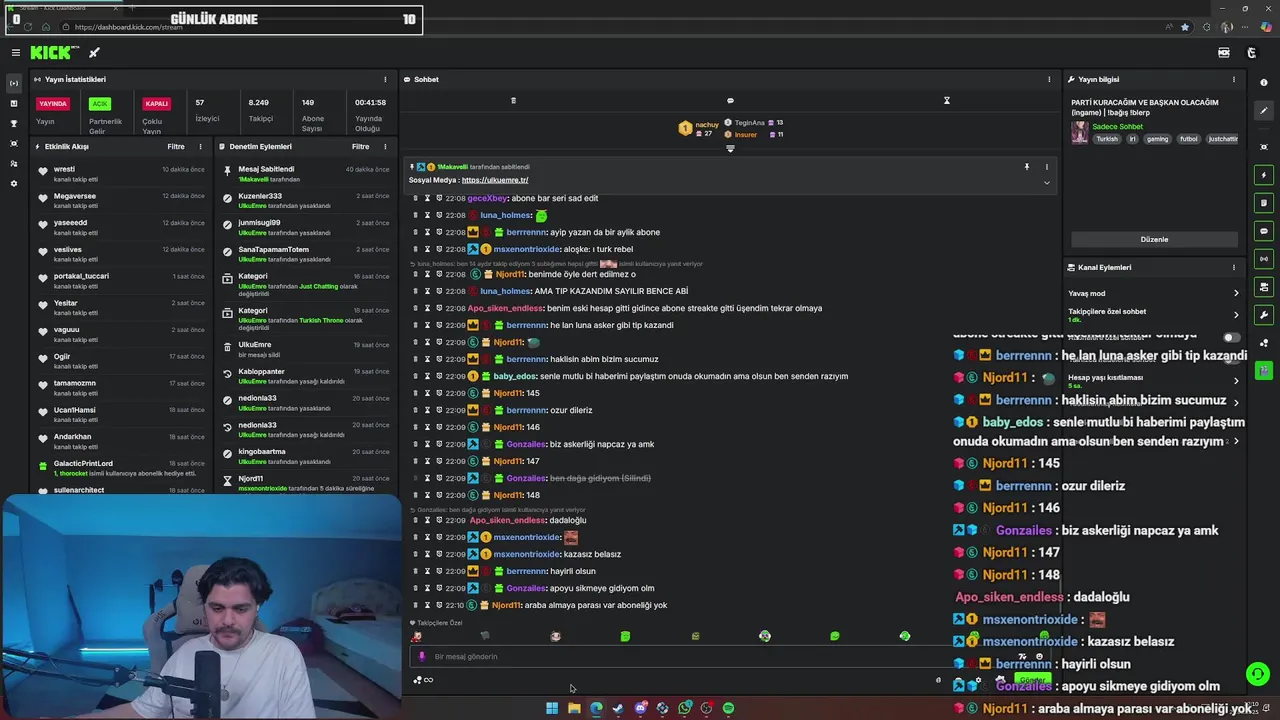Click the sword icon next to Kick logo
Image resolution: width=1280 pixels, height=720 pixels.
(x=94, y=53)
